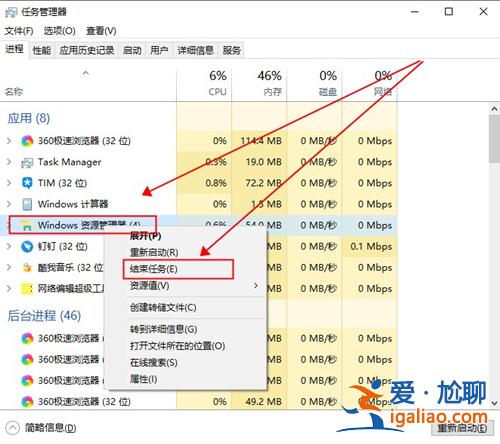The height and width of the screenshot is (444, 500).
Task: Maximize the 任务管理器 window
Action: coord(449,12)
